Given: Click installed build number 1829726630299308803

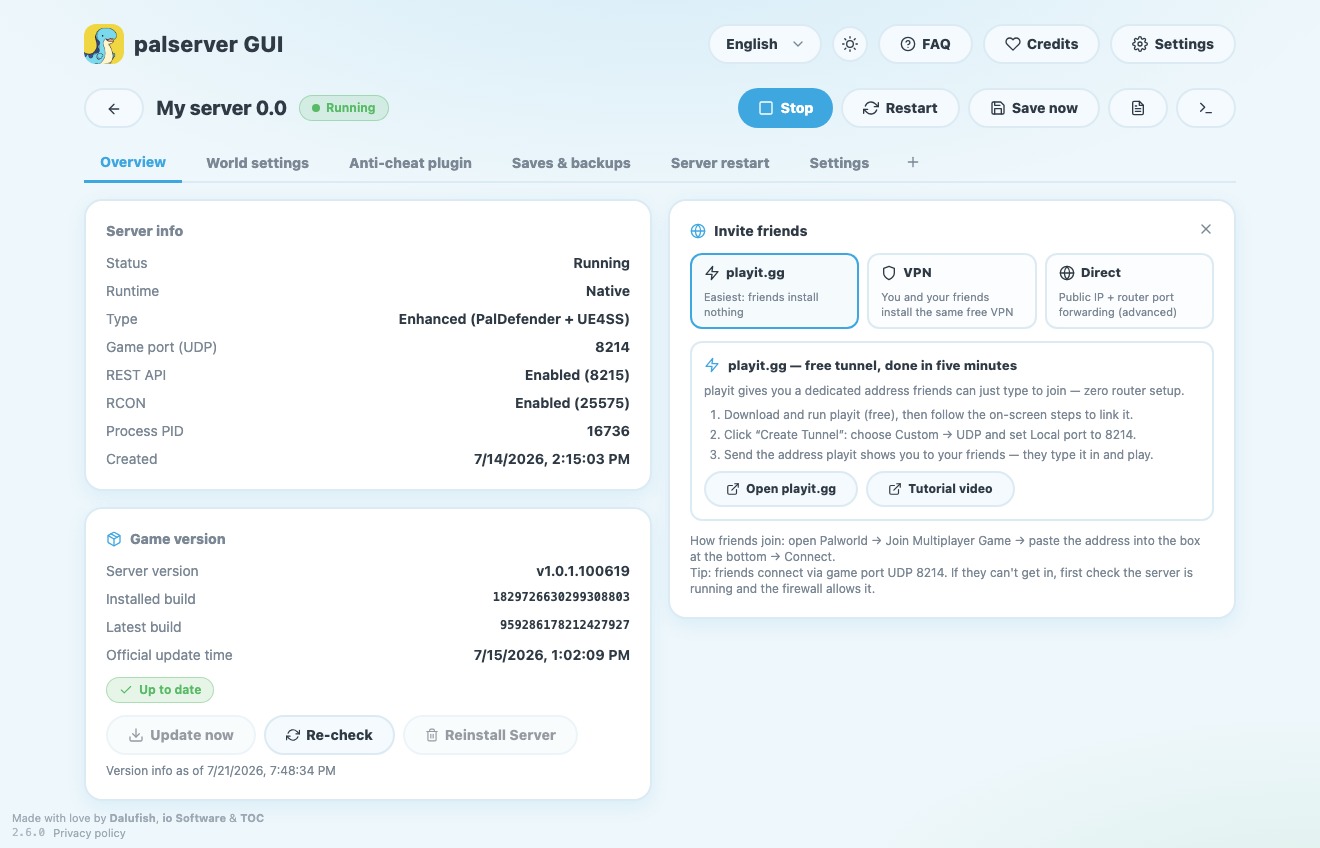Looking at the screenshot, I should 561,597.
